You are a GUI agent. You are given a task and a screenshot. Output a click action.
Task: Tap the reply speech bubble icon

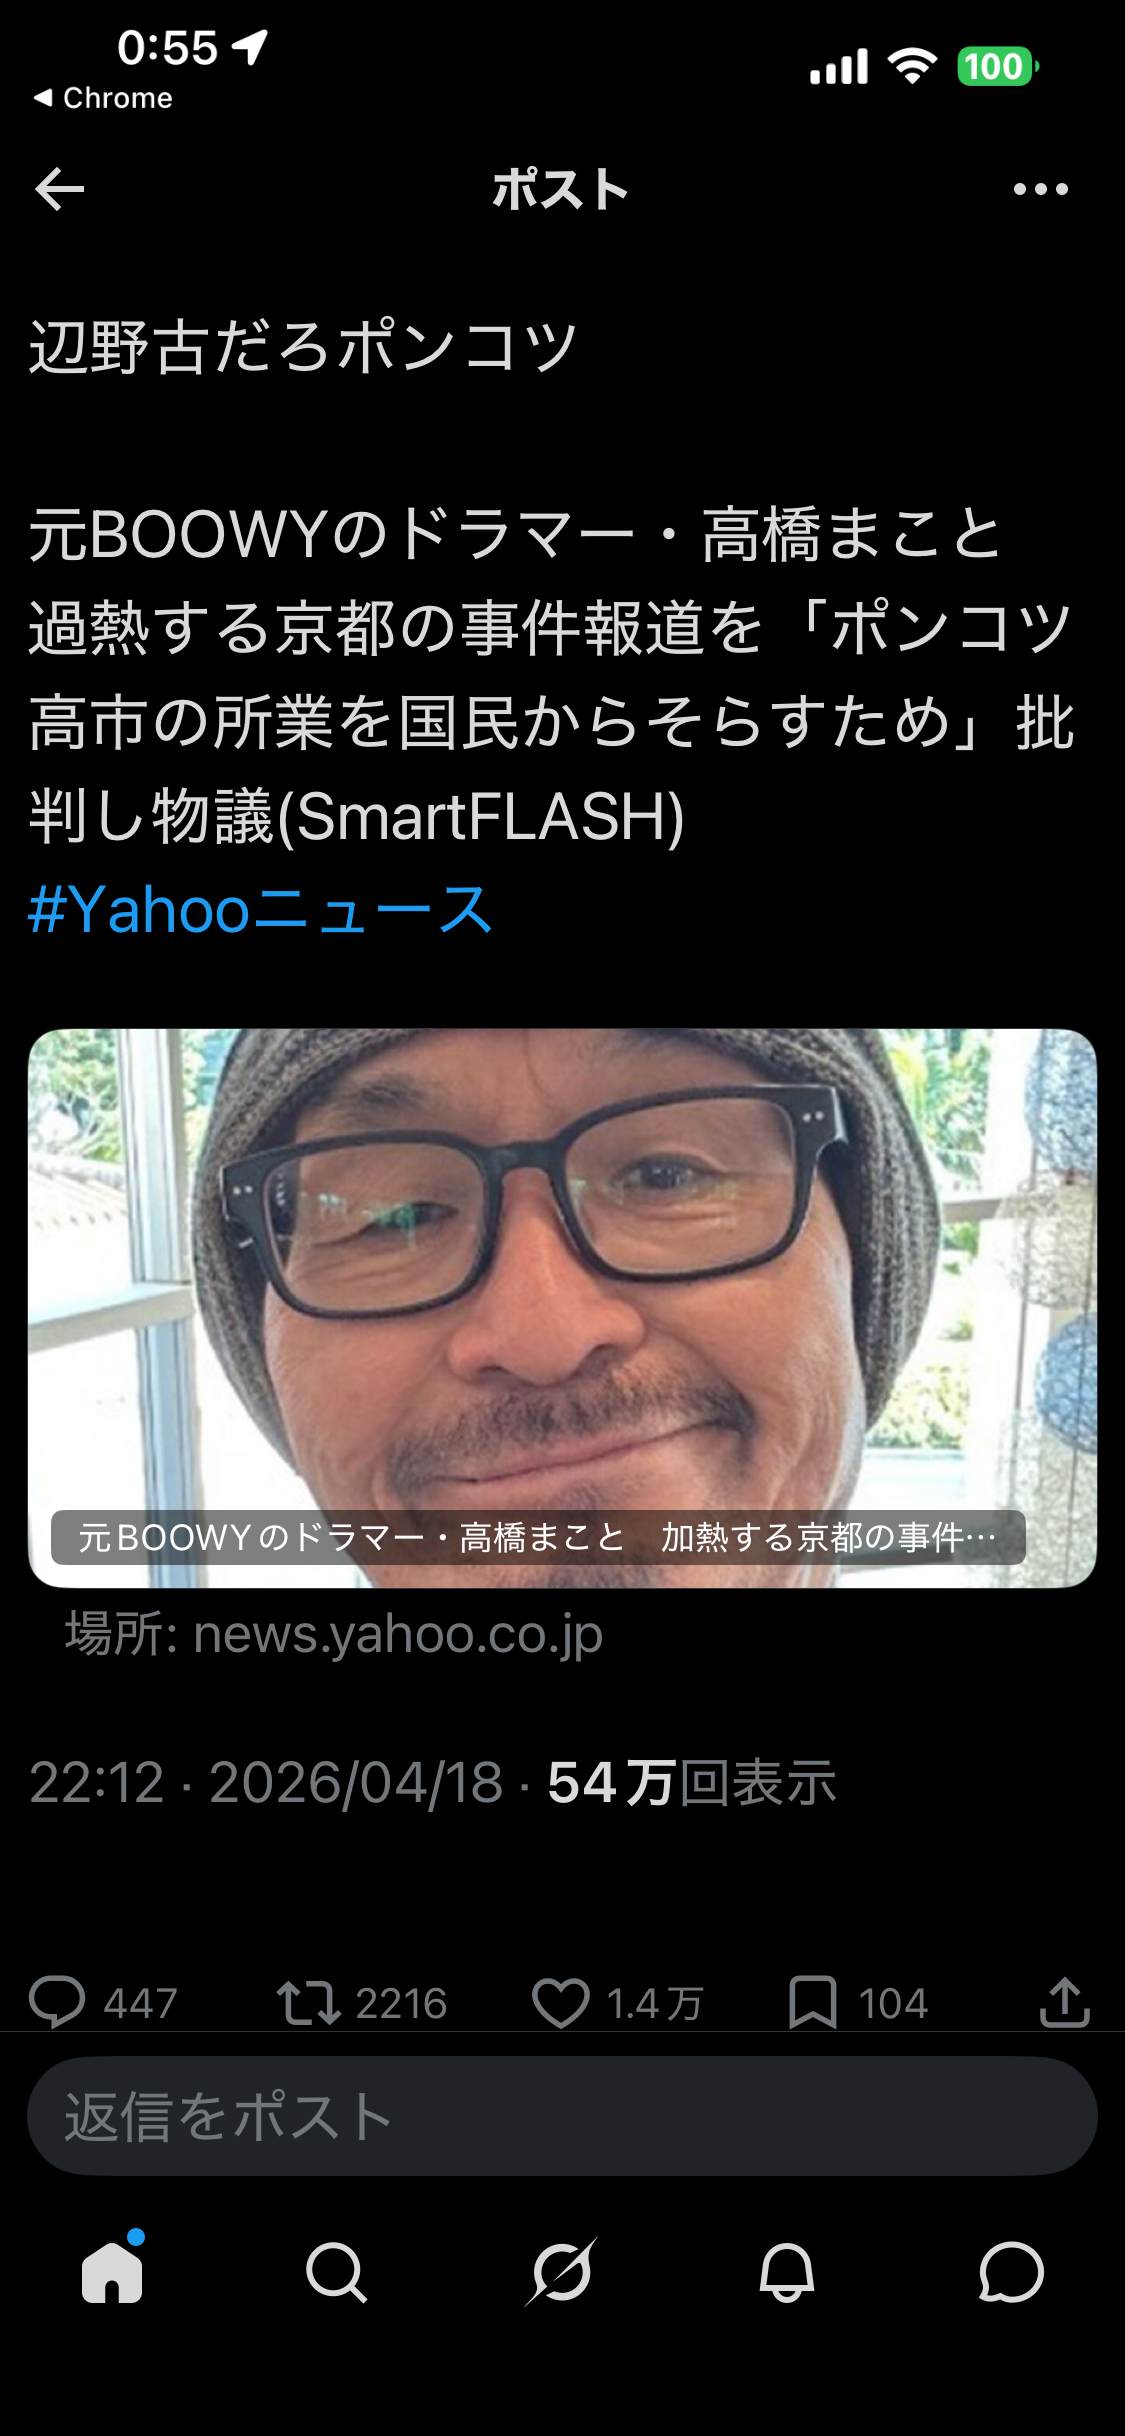(57, 2002)
